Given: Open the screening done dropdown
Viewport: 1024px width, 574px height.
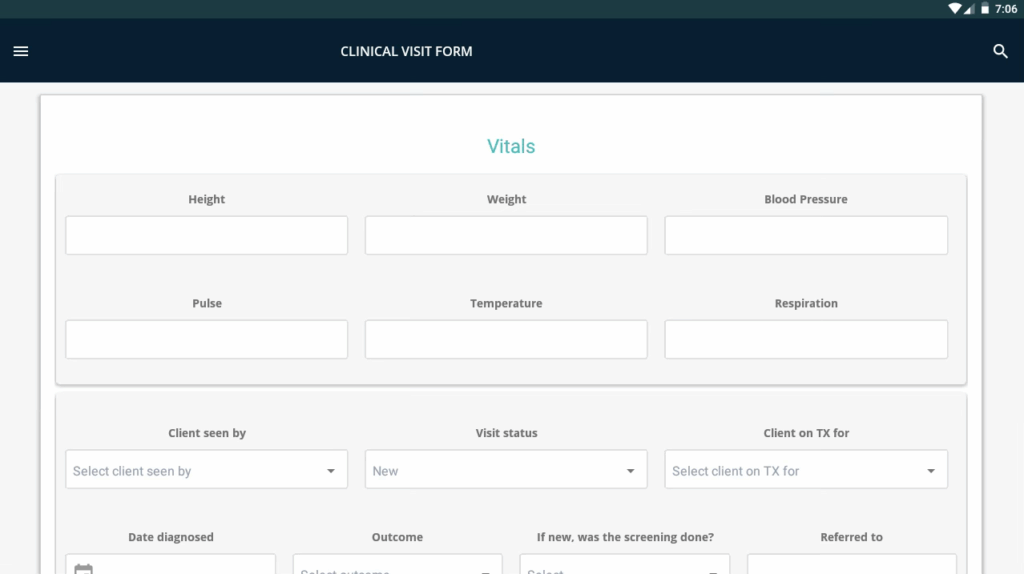Looking at the screenshot, I should (x=625, y=567).
